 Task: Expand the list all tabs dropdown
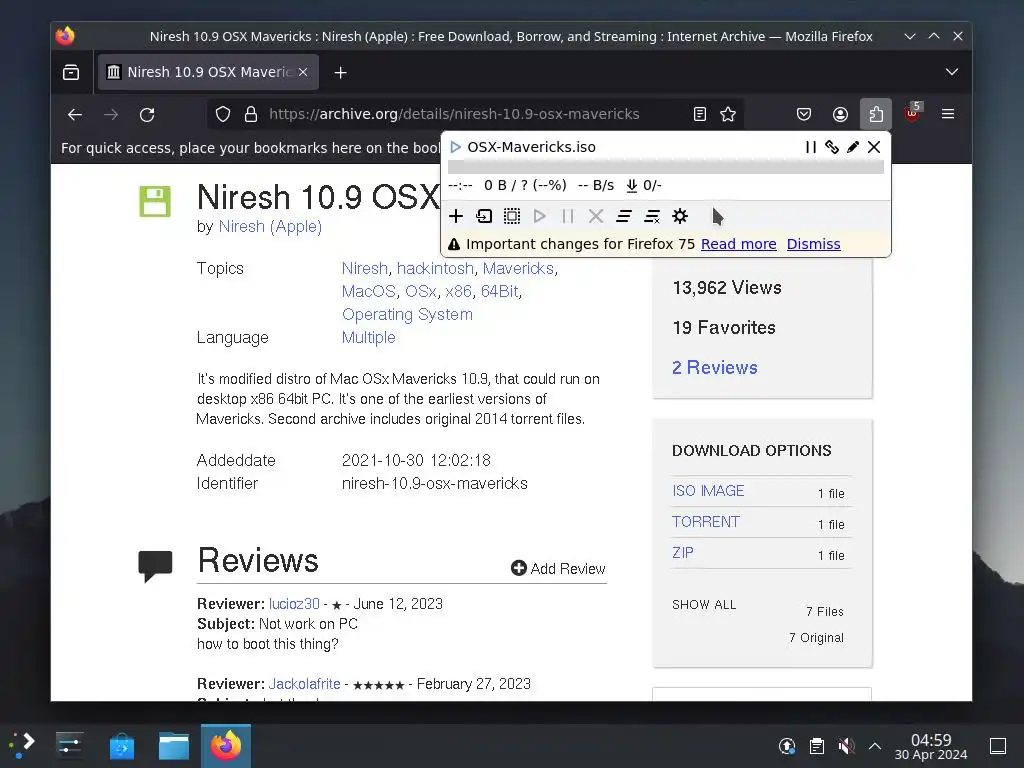click(x=952, y=72)
